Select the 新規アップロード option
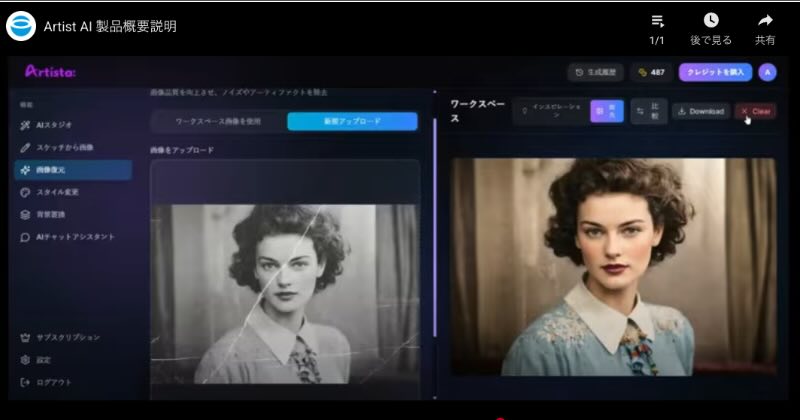This screenshot has width=800, height=420. [352, 121]
